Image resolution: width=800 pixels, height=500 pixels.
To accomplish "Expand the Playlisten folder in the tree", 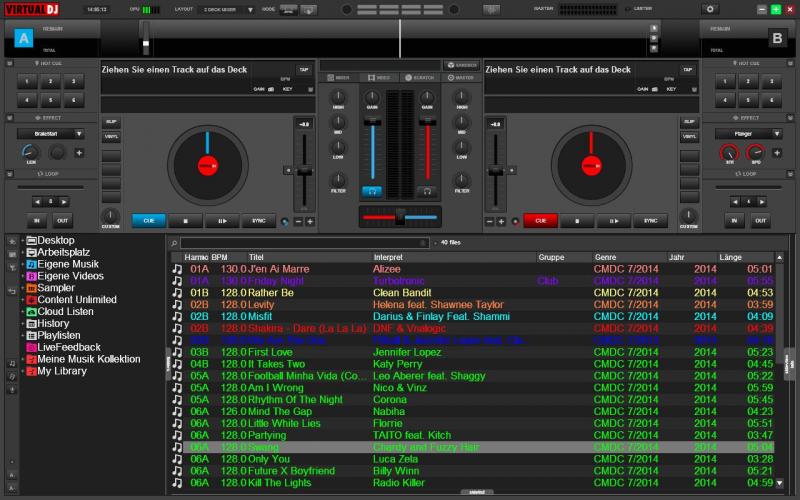I will click(x=23, y=336).
